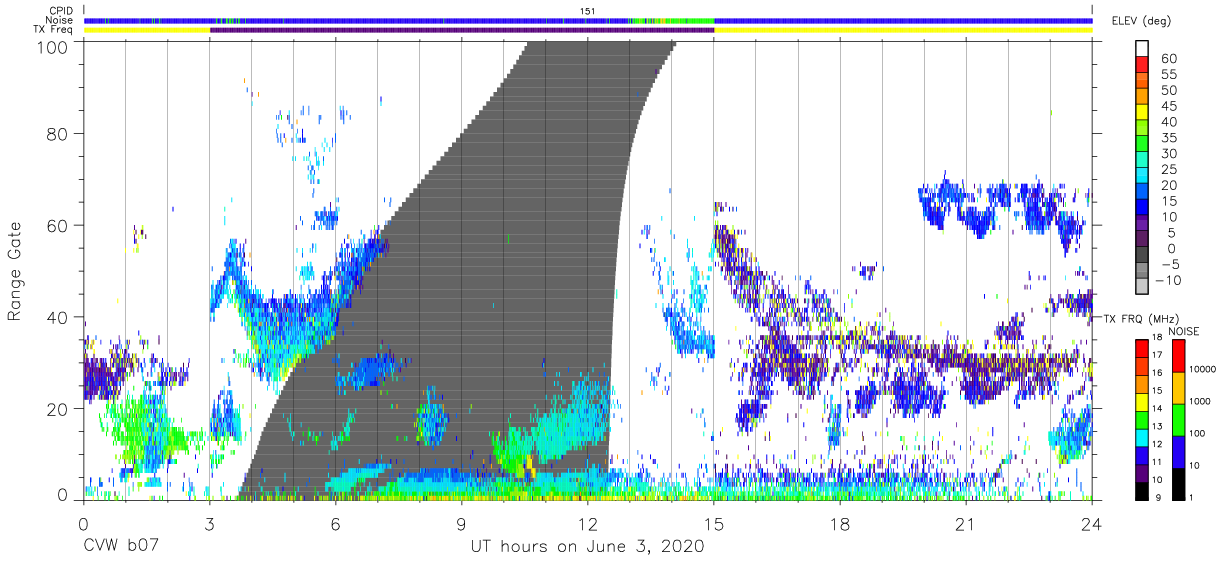
Task: Select the blue NOISE swatch between 10 and 100
Action: [1177, 450]
